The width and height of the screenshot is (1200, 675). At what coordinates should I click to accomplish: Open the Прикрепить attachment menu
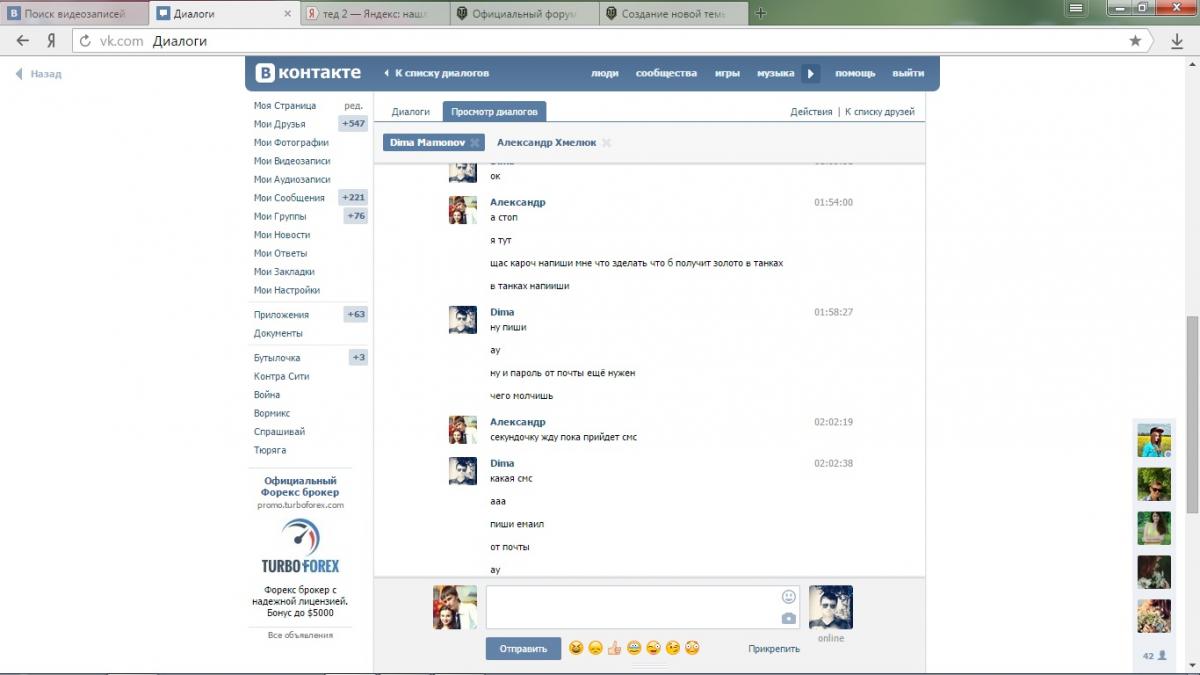click(x=774, y=649)
